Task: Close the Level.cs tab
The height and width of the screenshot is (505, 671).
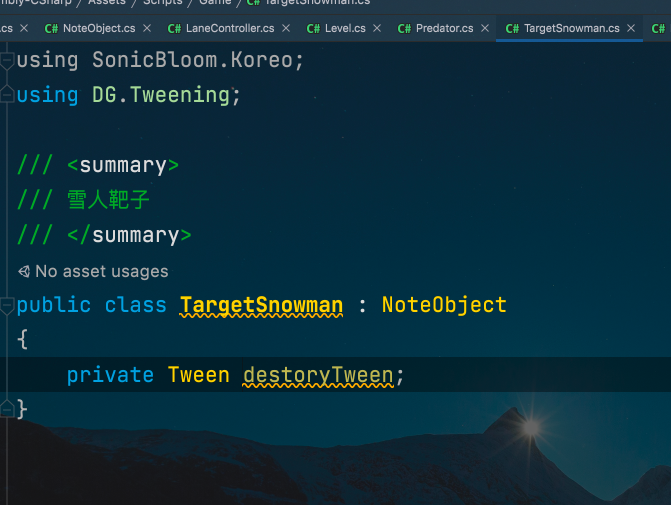Action: [x=377, y=28]
